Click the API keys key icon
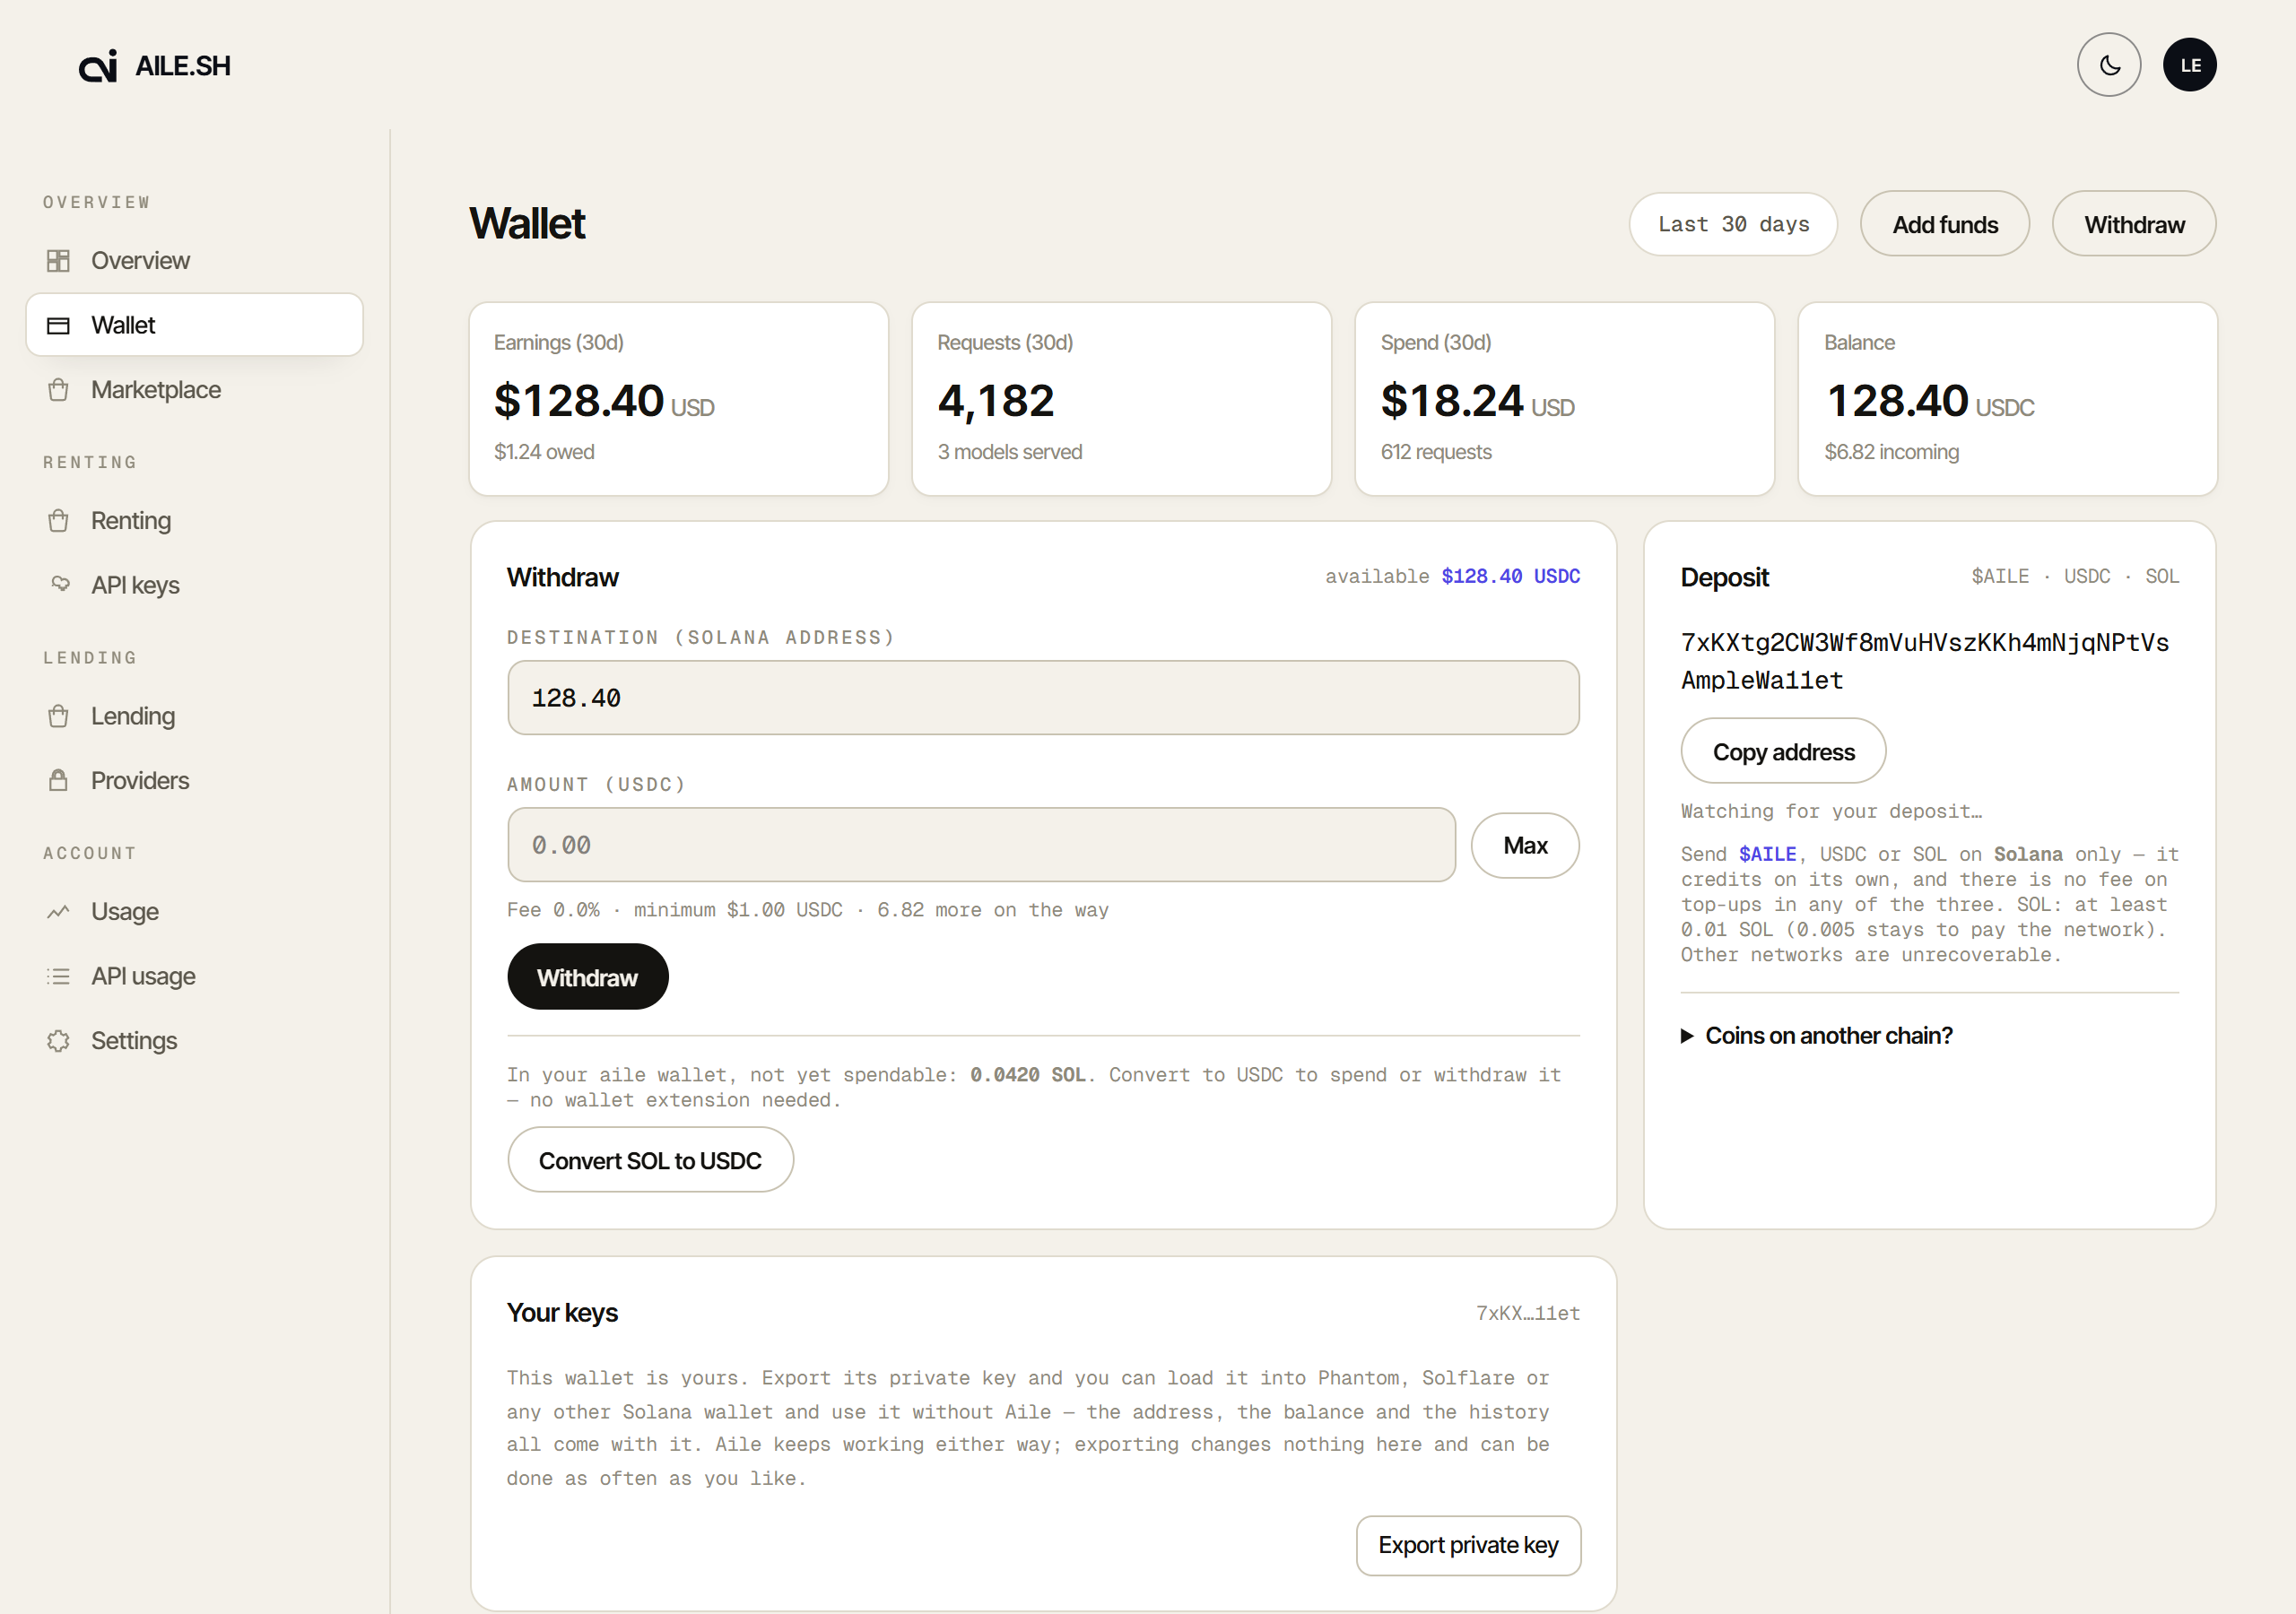Viewport: 2296px width, 1614px height. pyautogui.click(x=60, y=584)
